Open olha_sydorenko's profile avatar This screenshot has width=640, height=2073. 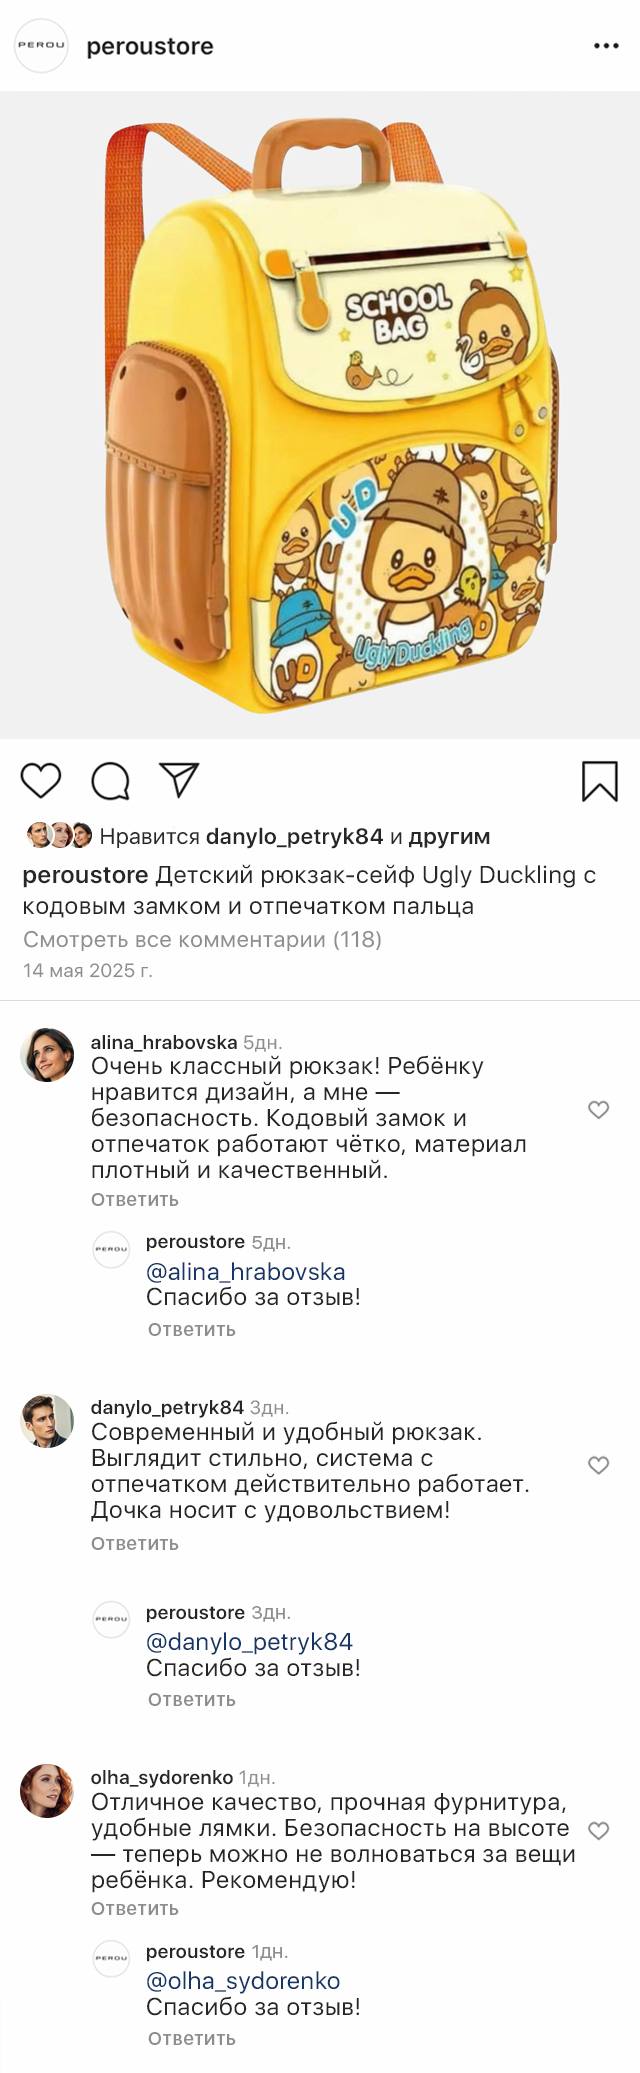47,1790
